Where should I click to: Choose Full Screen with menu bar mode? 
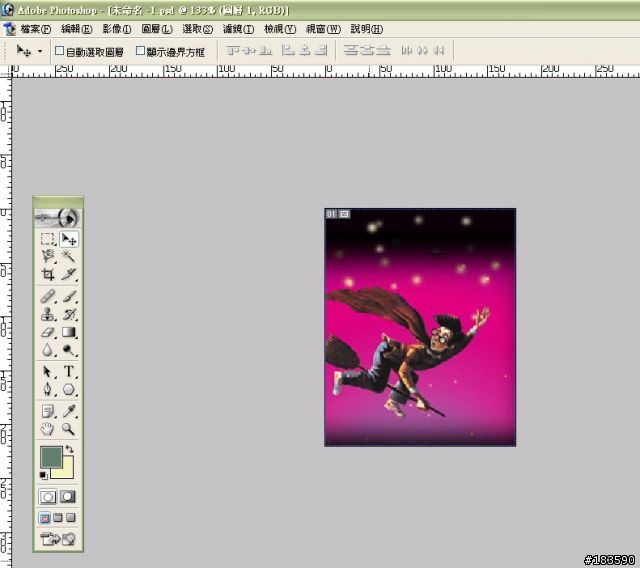[58, 518]
